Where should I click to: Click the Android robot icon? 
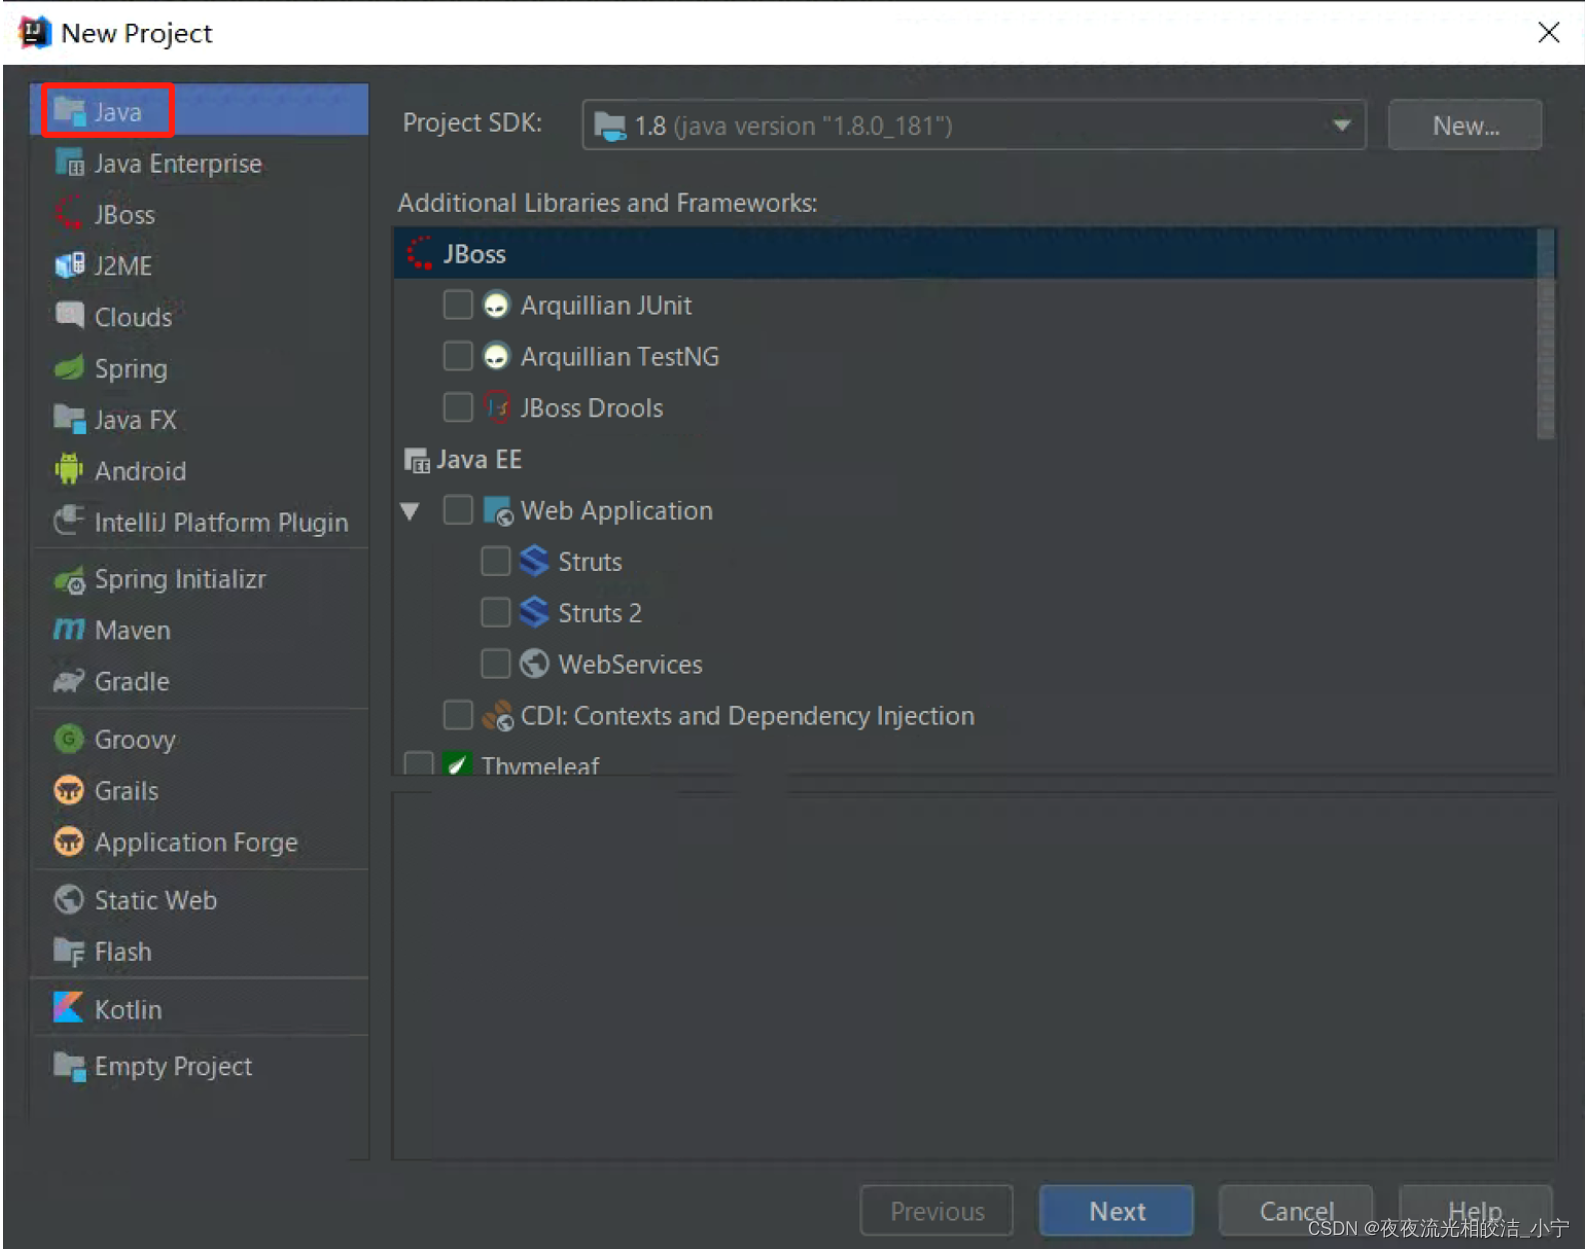[x=69, y=469]
